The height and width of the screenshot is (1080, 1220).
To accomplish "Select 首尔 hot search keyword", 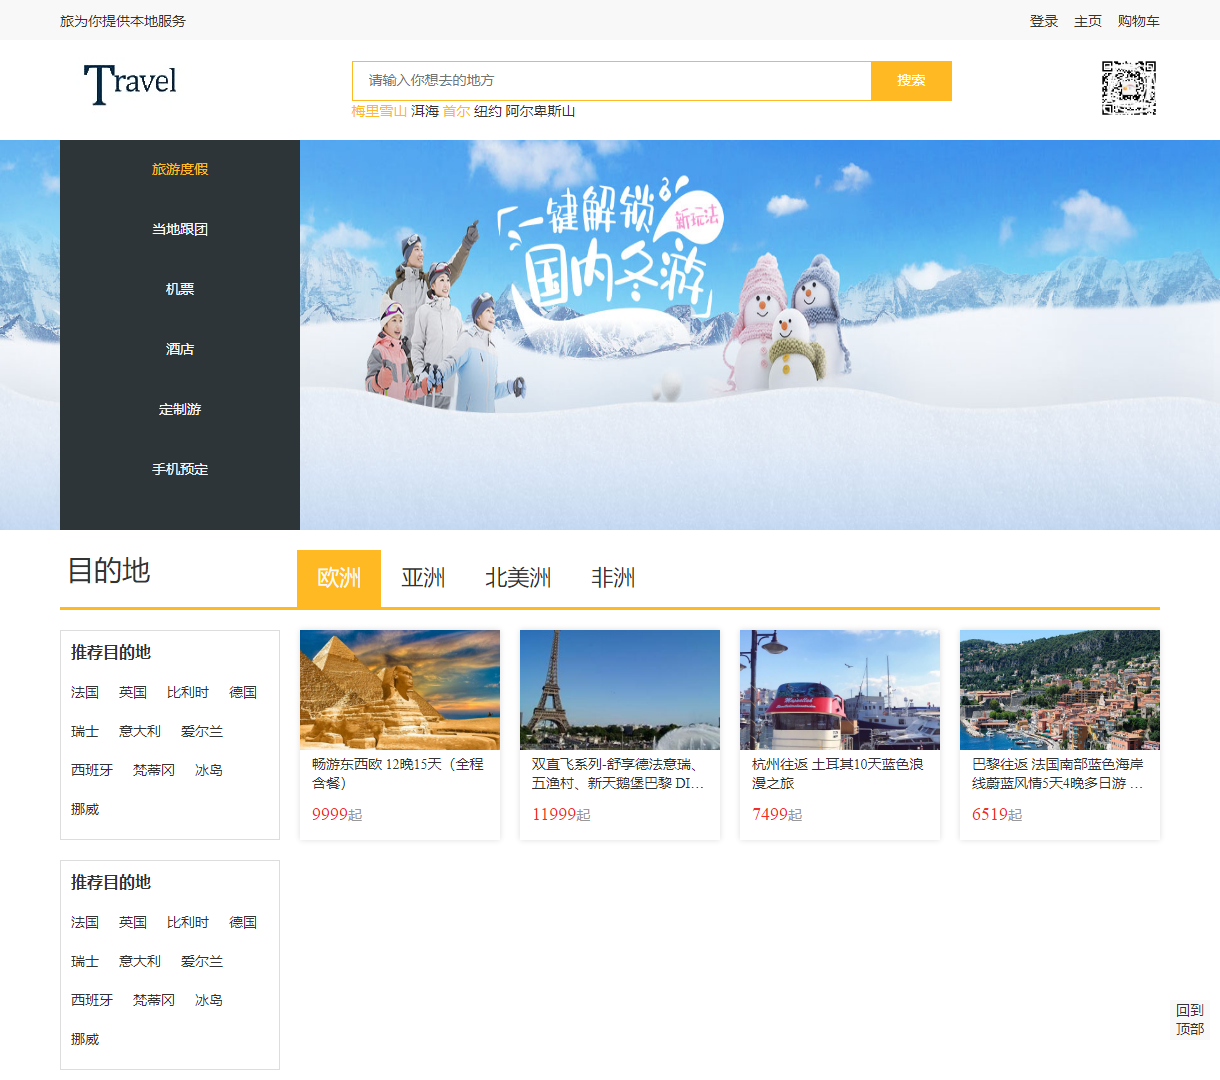I will point(456,112).
